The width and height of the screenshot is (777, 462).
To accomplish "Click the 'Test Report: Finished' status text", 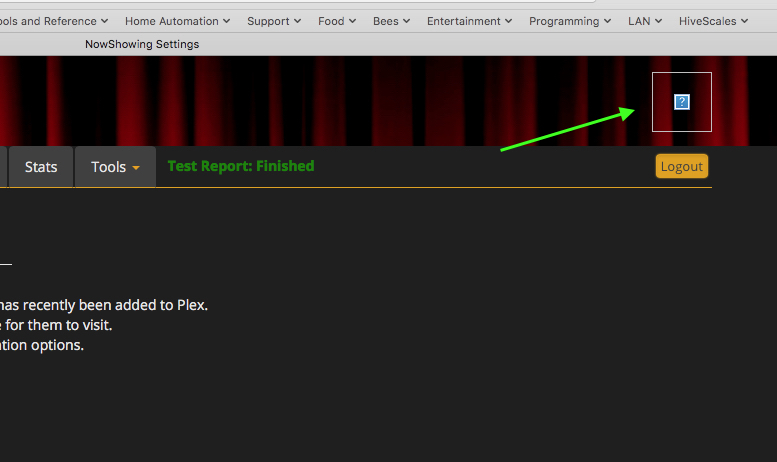I will 241,166.
